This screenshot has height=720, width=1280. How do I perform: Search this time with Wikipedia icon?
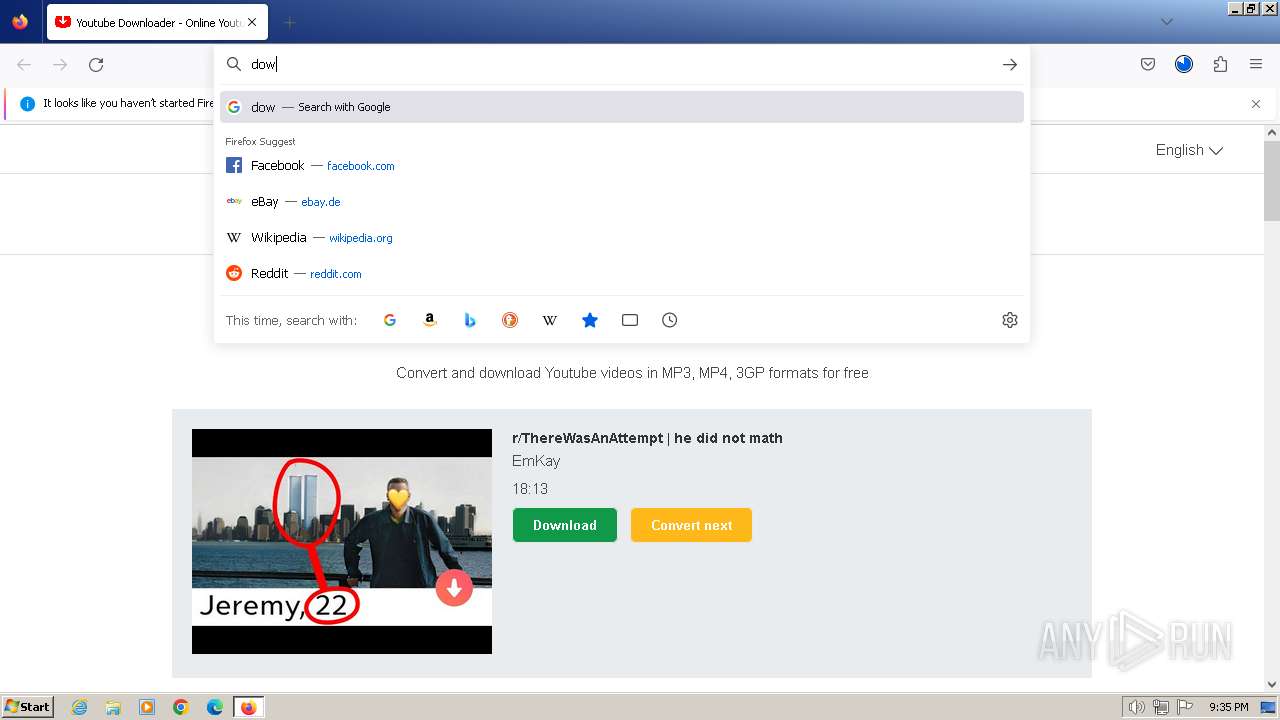click(550, 320)
